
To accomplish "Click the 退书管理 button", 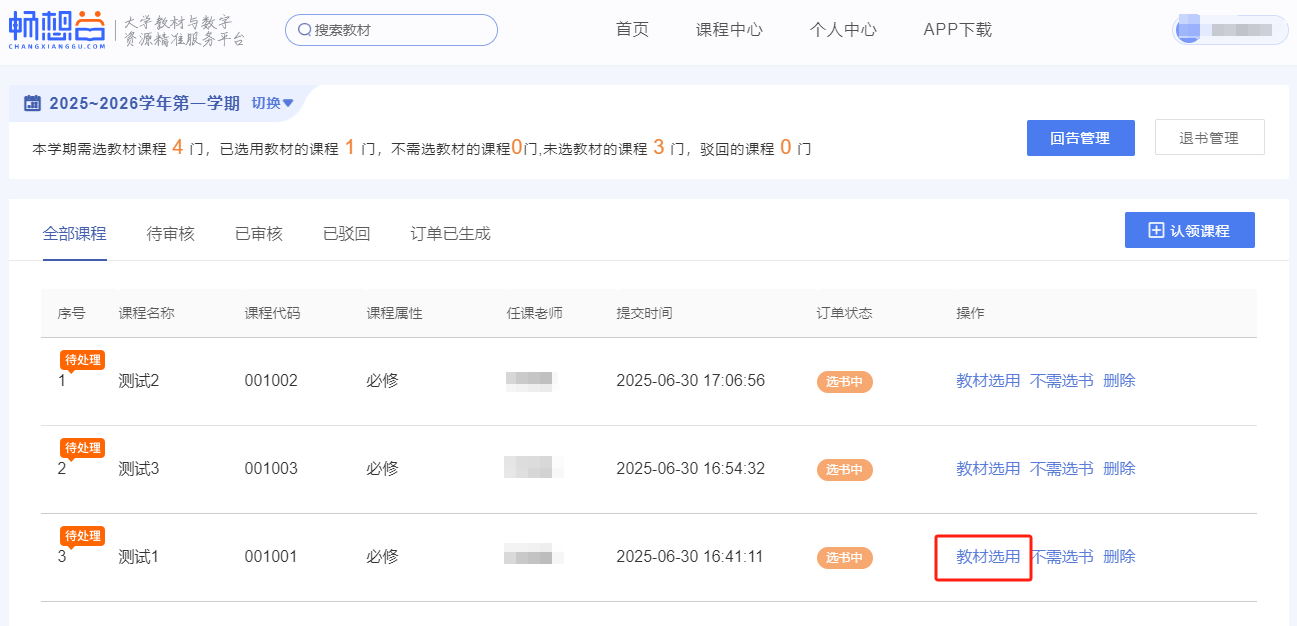I will pyautogui.click(x=1209, y=138).
